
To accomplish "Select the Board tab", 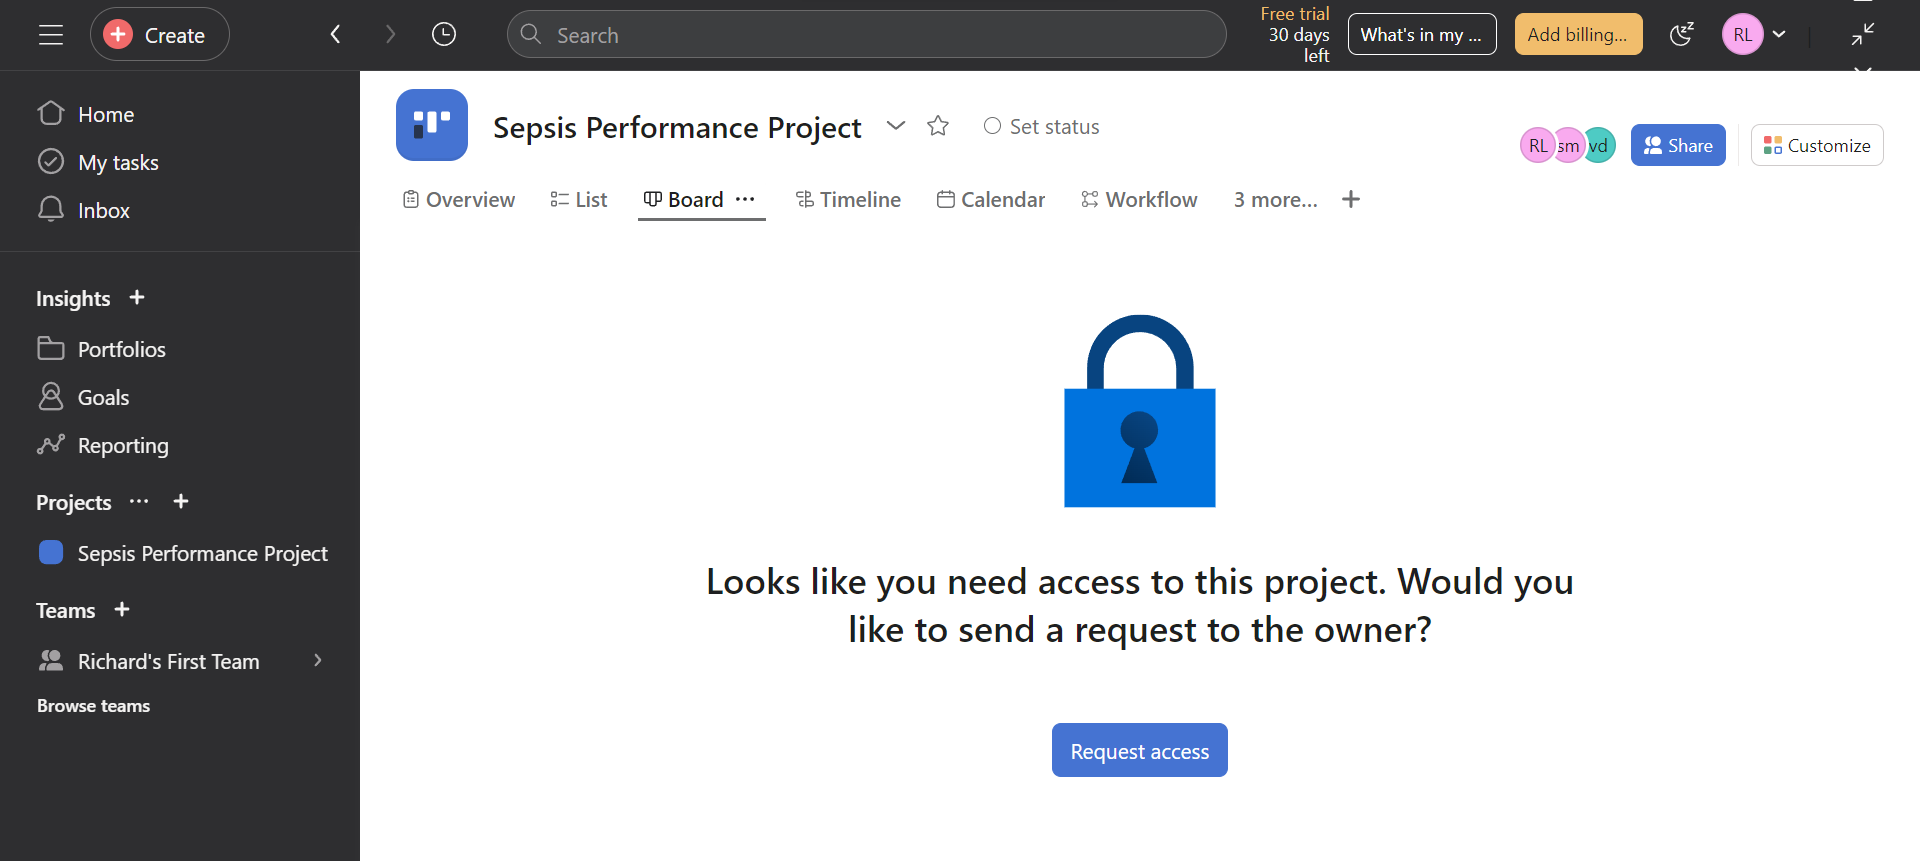I will pos(684,200).
